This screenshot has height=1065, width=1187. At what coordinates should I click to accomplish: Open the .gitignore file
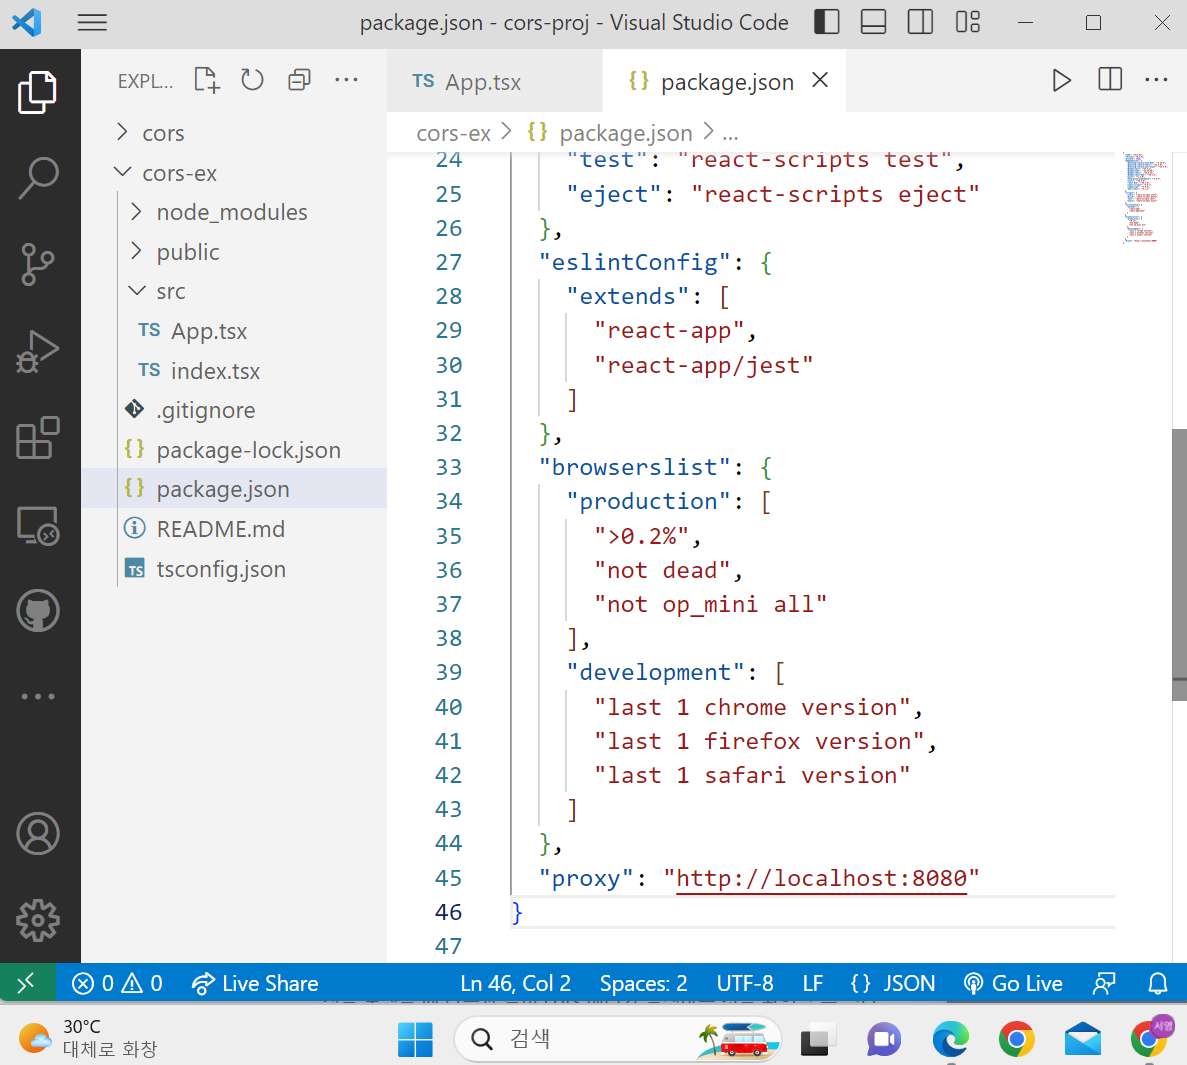(235, 410)
